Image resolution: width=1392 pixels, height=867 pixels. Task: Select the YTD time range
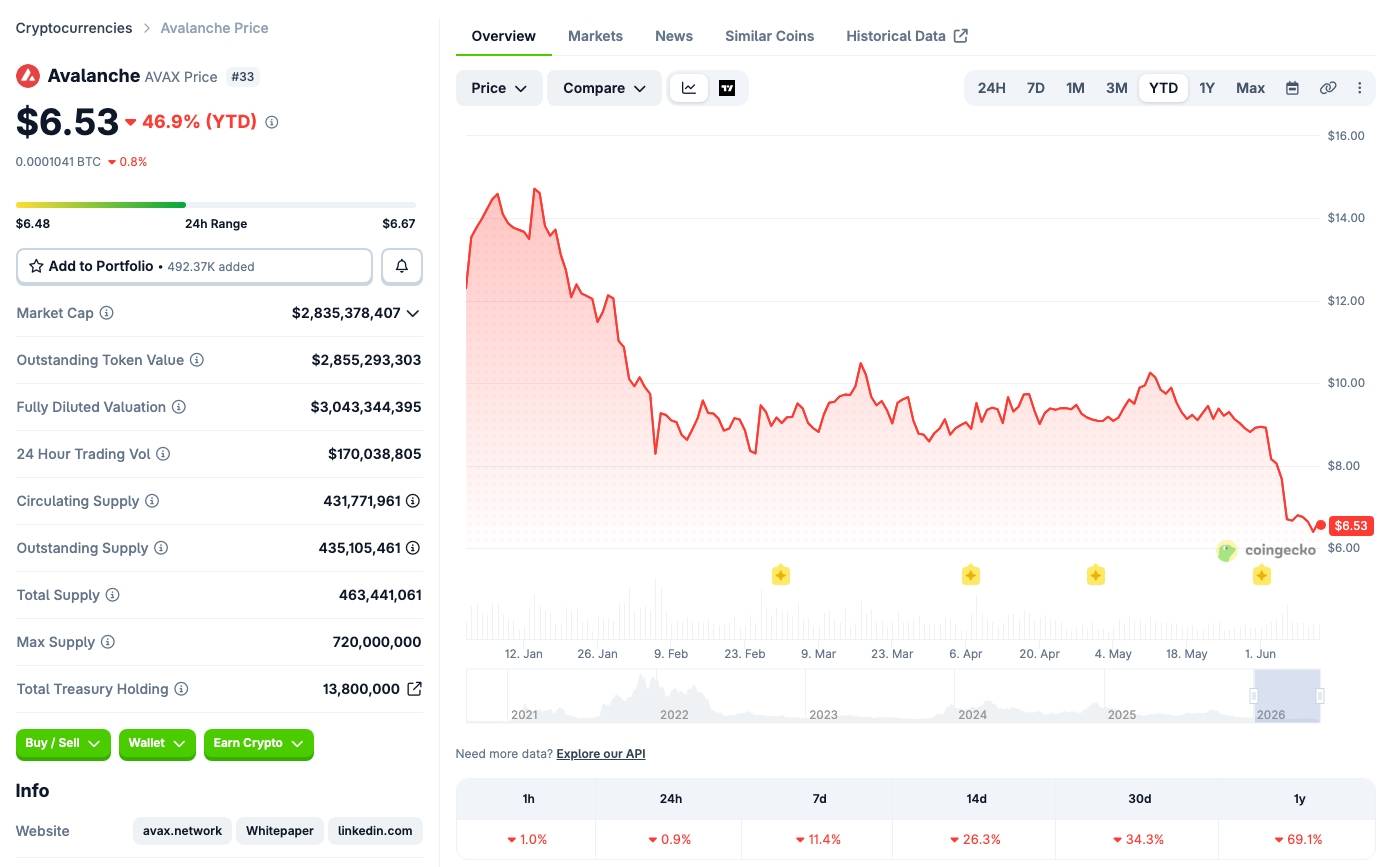pyautogui.click(x=1163, y=88)
